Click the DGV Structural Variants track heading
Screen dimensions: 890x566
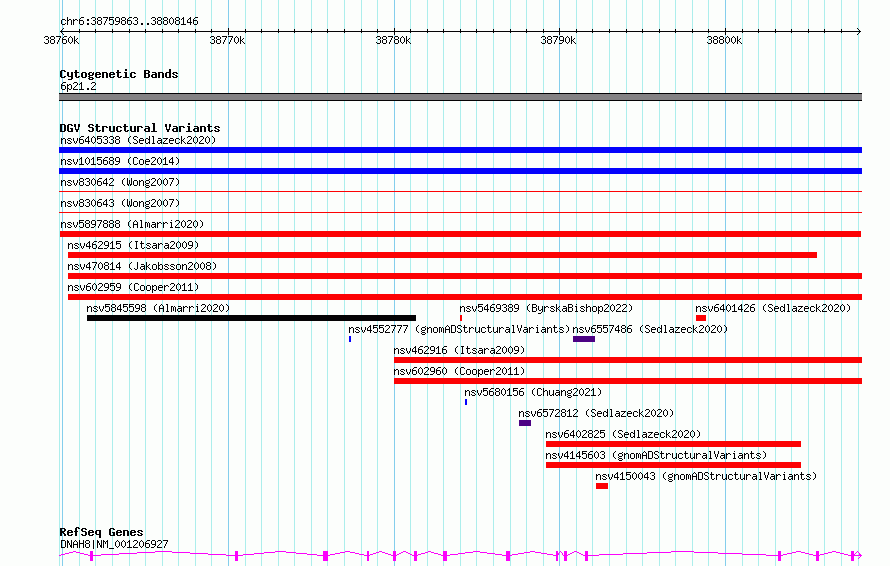tap(140, 128)
